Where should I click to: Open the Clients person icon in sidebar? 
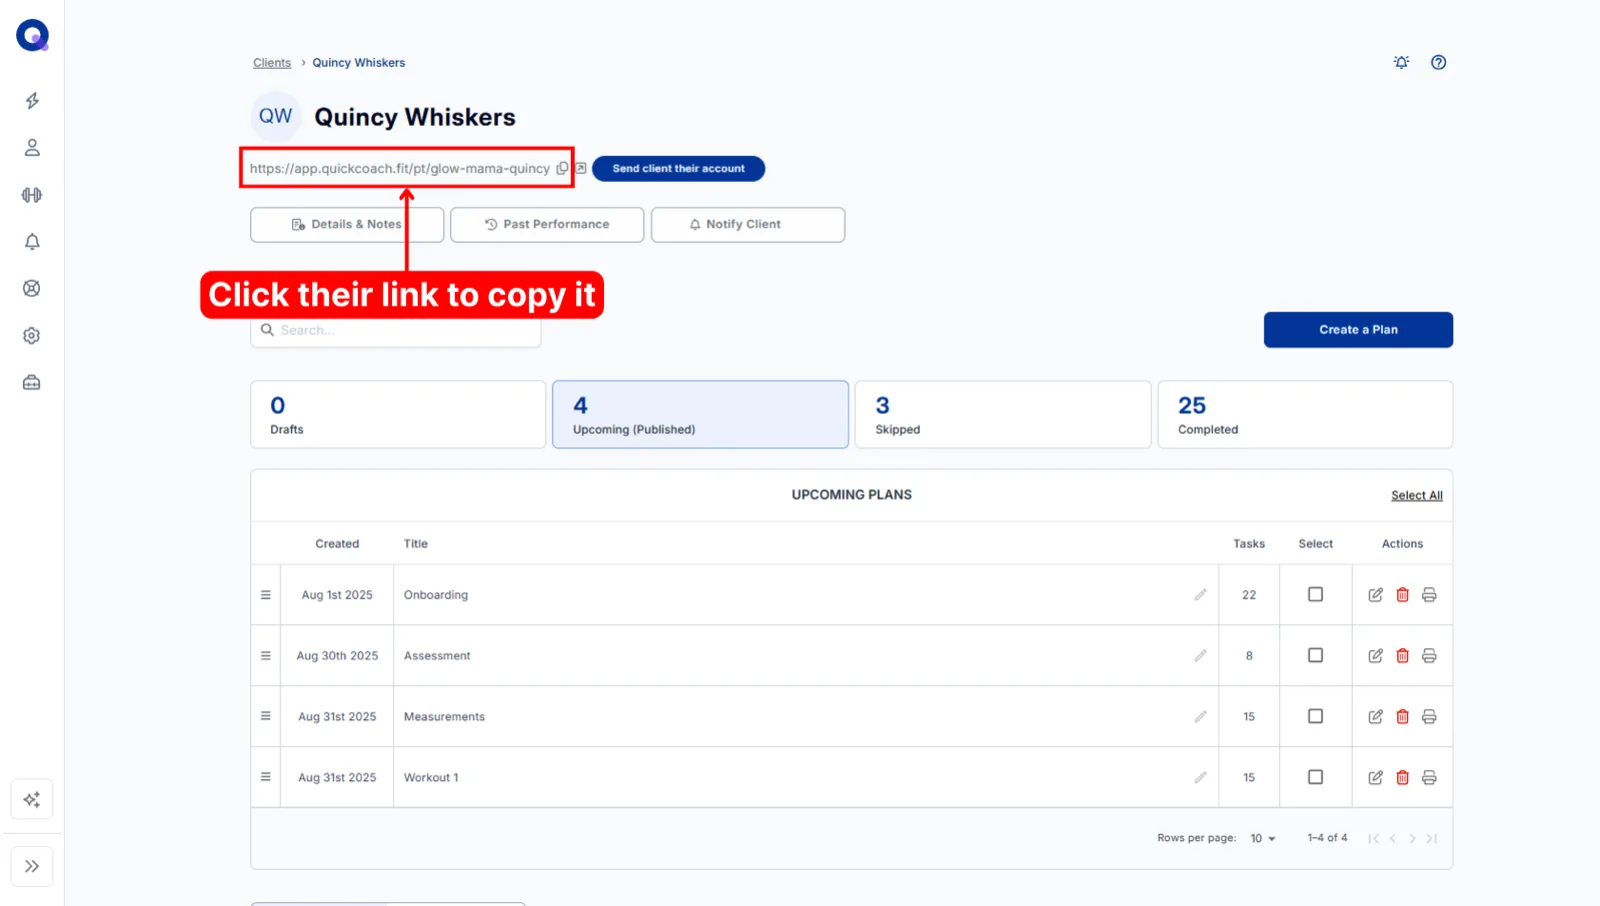click(x=32, y=148)
